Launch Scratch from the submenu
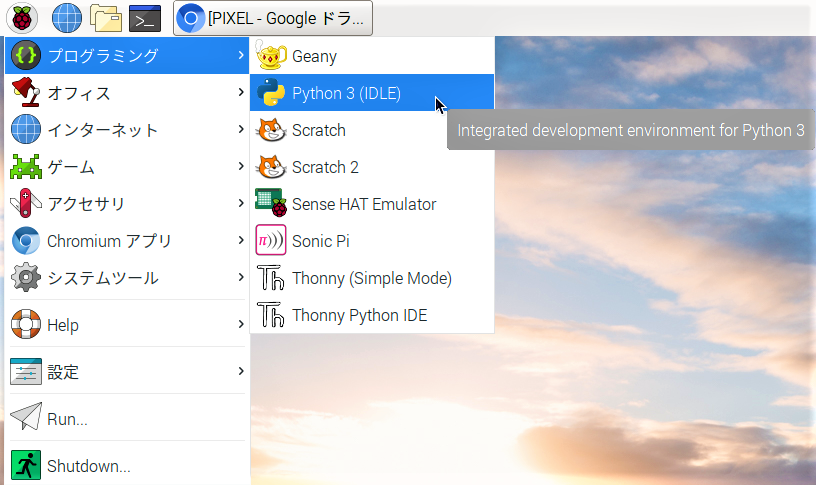 click(x=372, y=130)
